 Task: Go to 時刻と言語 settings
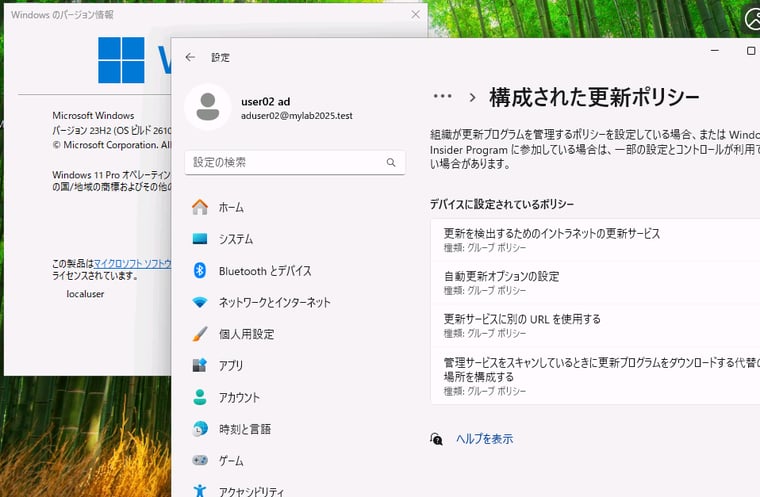coord(243,429)
